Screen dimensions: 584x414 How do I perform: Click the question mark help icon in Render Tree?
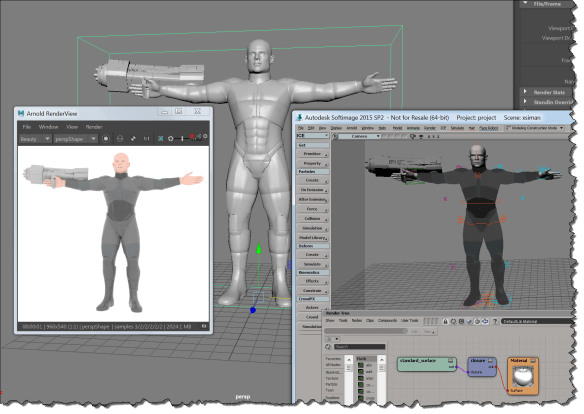[495, 321]
